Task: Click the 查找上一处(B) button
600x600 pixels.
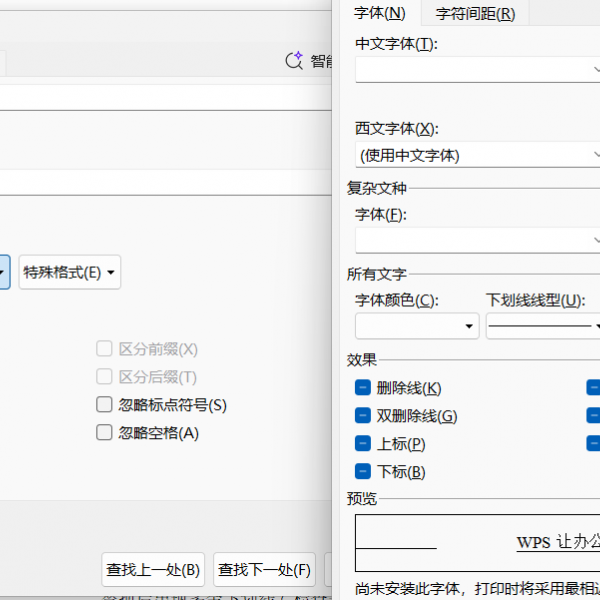Action: [154, 570]
